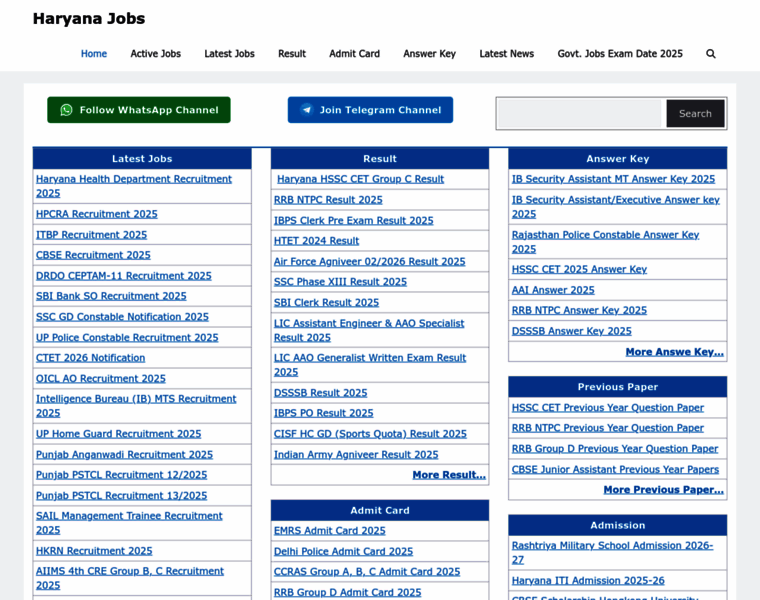
Task: Open UP Police Constable Recruitment 2025 link
Action: pyautogui.click(x=127, y=337)
